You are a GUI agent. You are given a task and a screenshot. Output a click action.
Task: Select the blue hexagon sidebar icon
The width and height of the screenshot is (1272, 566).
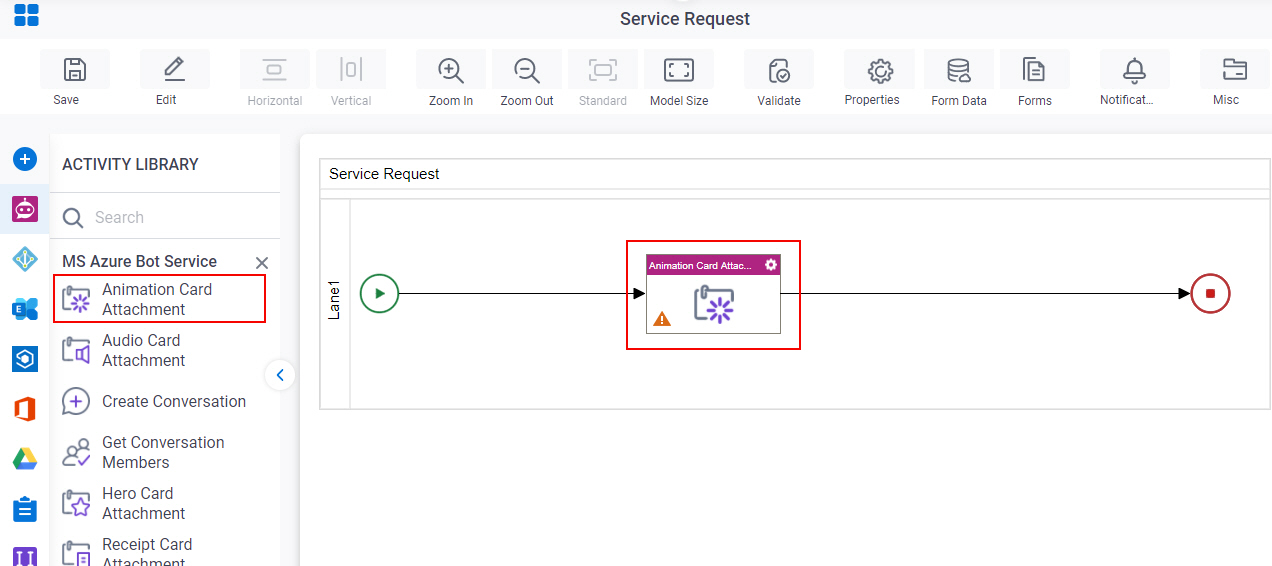point(25,359)
